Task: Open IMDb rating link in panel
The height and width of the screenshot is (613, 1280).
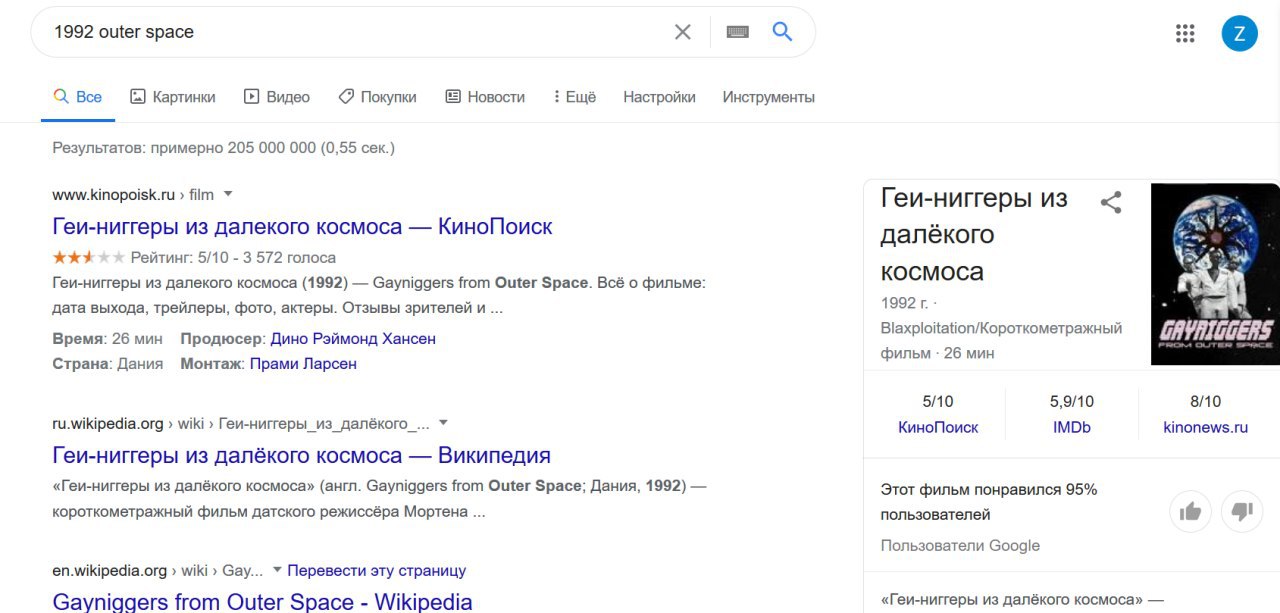Action: [x=1072, y=427]
